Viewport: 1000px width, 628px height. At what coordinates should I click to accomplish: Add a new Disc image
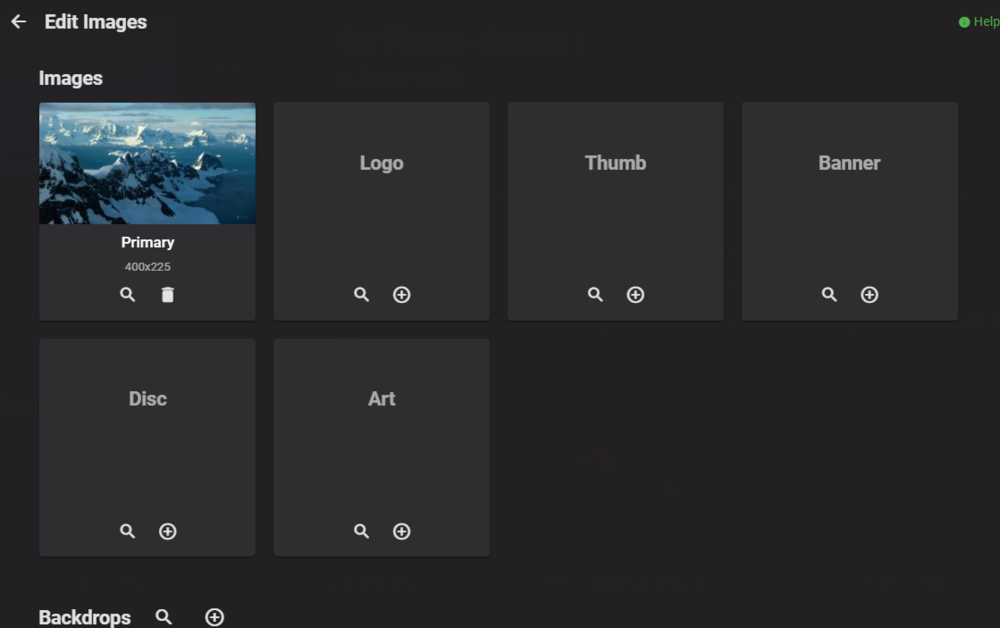click(x=167, y=531)
